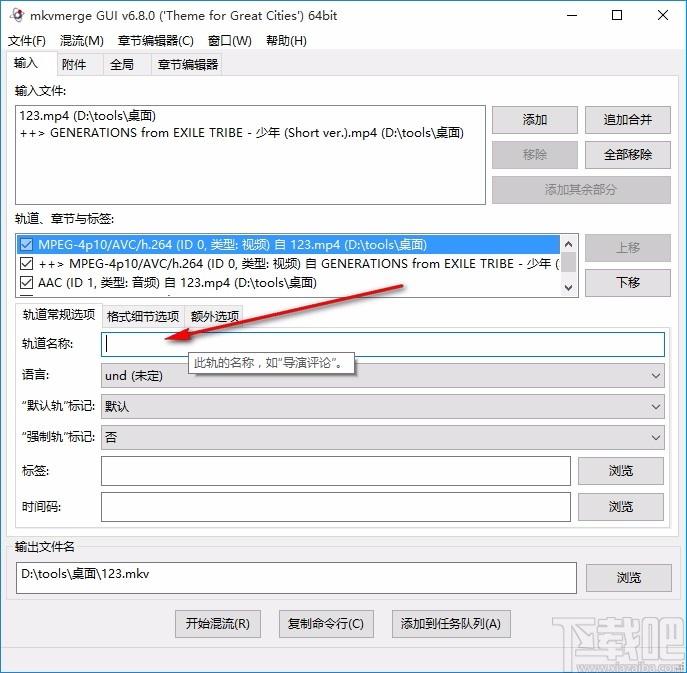
Task: Select the 轨道常规选项 sub-tab
Action: [59, 315]
